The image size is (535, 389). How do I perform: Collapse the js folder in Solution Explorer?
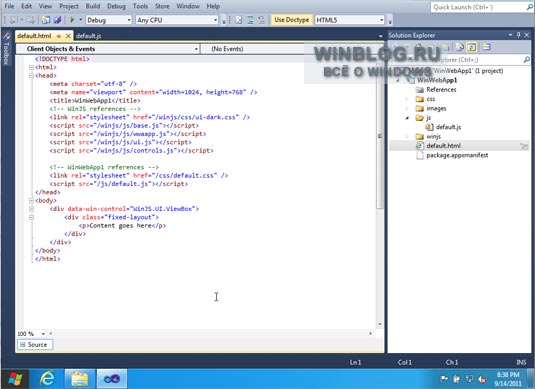(407, 118)
